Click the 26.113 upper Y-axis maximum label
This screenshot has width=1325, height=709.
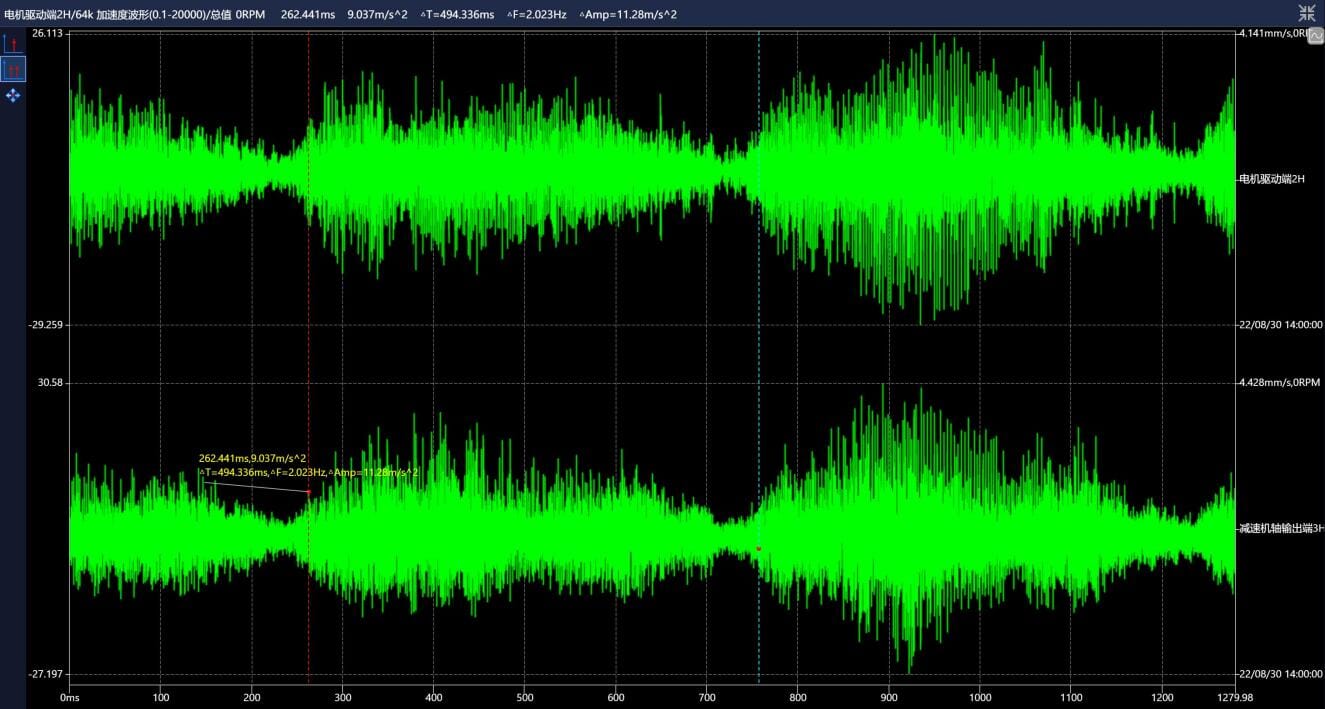tap(47, 33)
